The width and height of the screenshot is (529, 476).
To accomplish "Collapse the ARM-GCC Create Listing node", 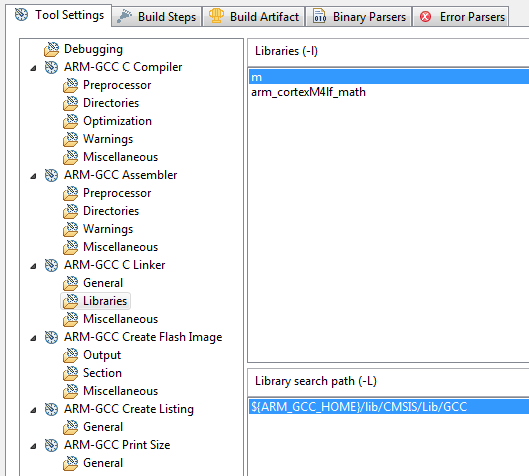I will [x=33, y=410].
